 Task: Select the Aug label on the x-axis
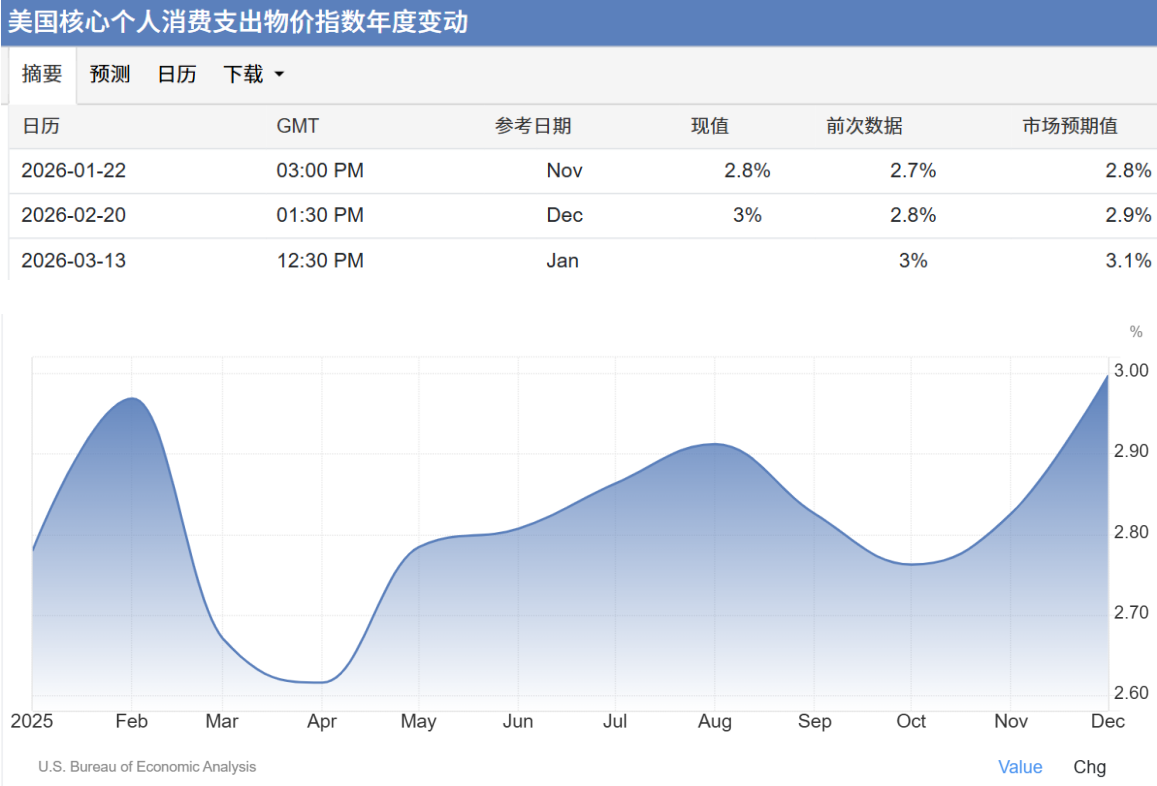click(x=714, y=721)
